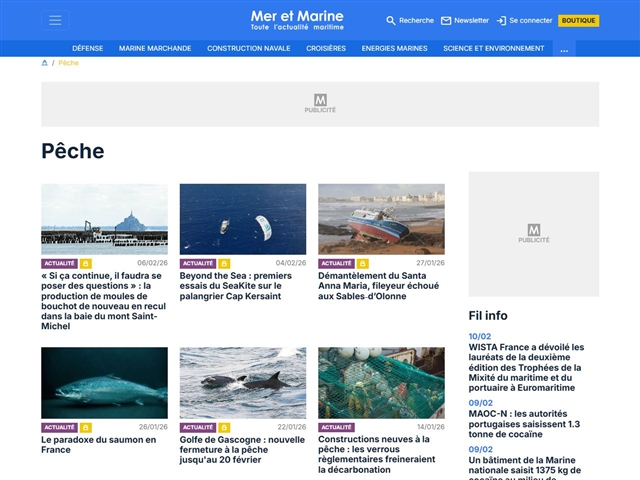Viewport: 640px width, 480px height.
Task: Click the 14/01/26 article date
Action: tap(431, 427)
